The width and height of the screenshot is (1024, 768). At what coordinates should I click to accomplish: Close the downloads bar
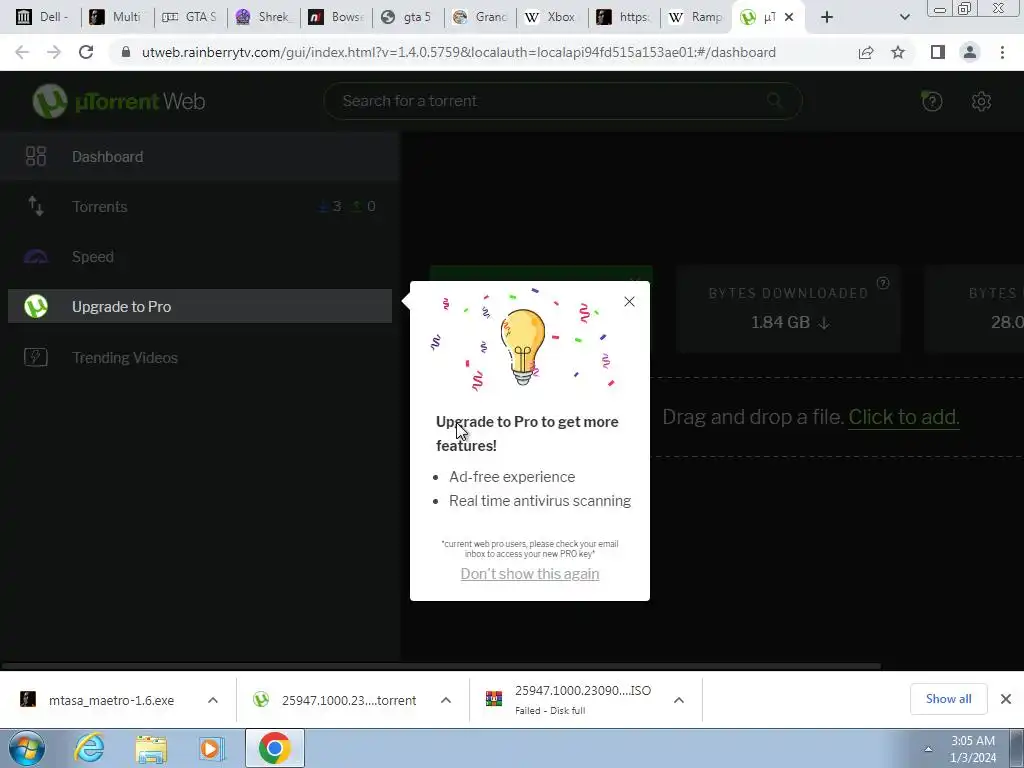(x=1006, y=699)
